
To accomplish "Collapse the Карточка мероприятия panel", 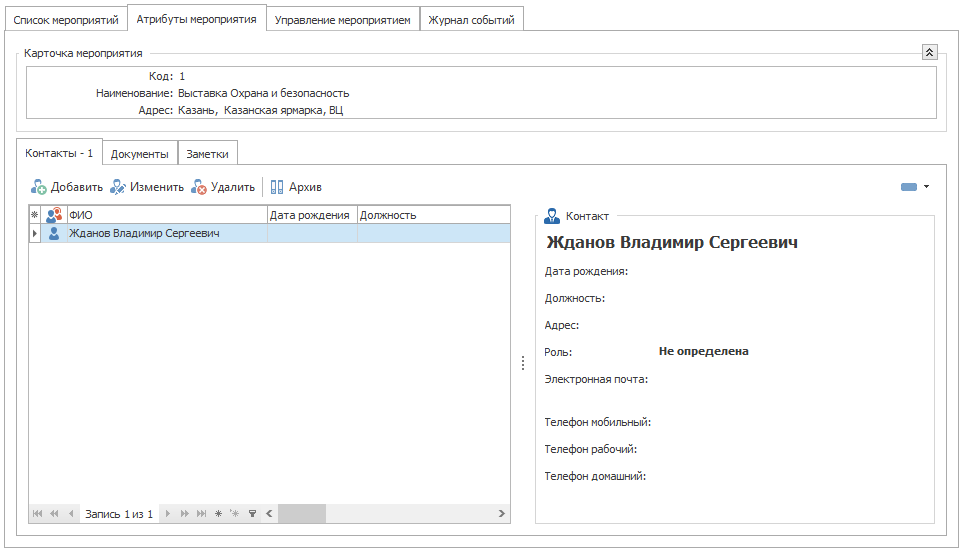I will pos(929,52).
